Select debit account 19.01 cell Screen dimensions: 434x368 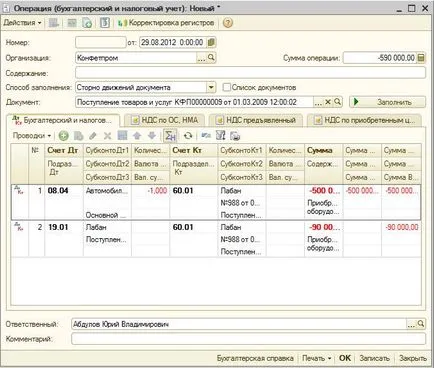pos(64,227)
